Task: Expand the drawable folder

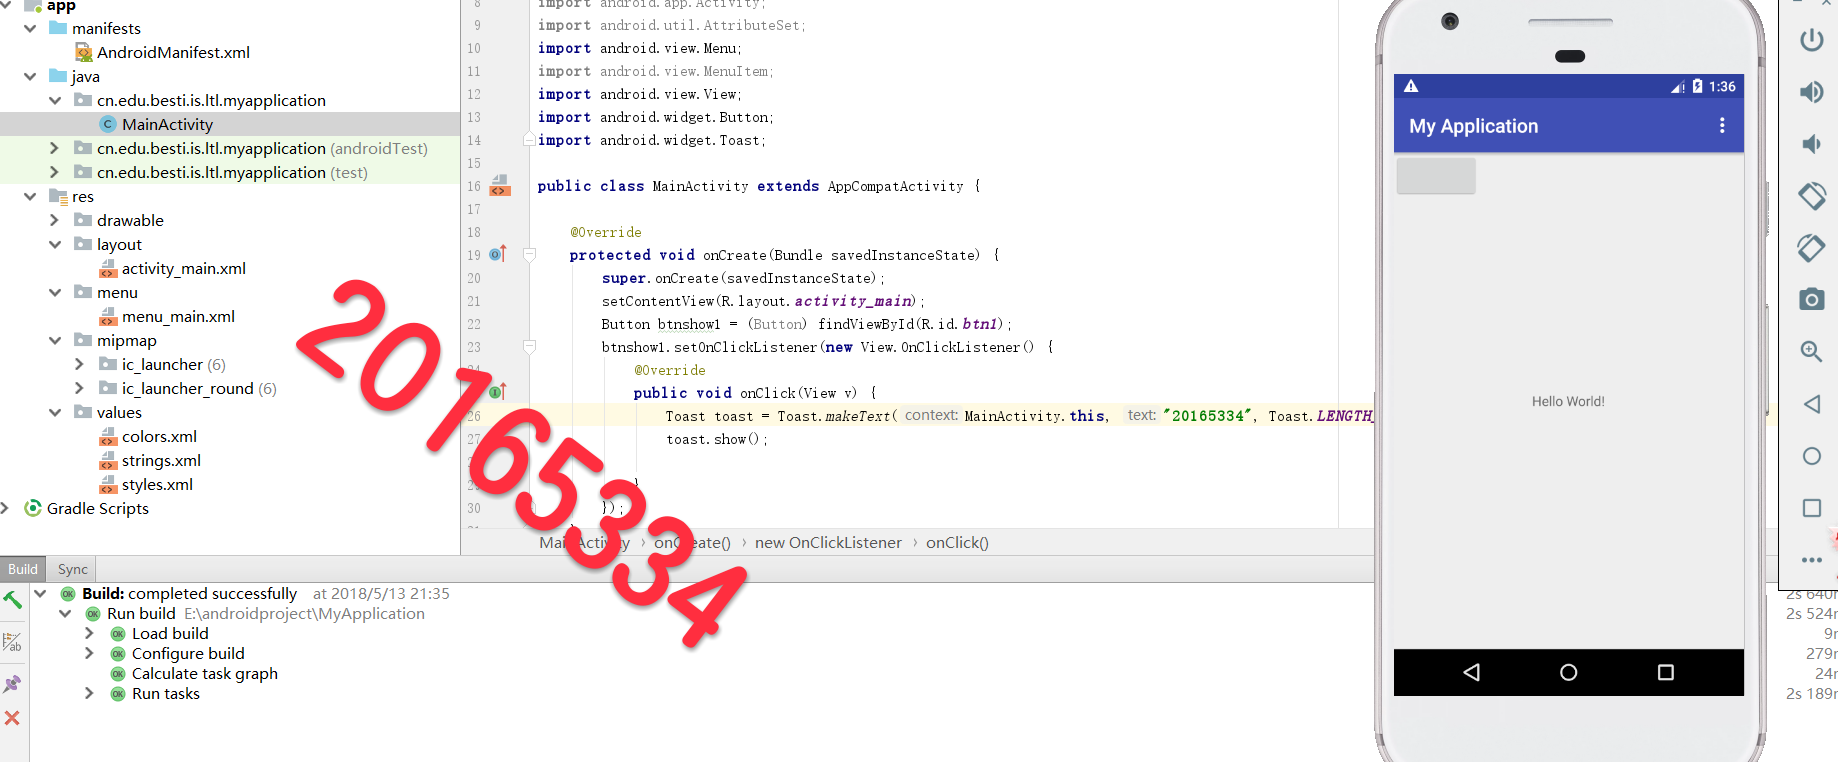Action: tap(55, 220)
